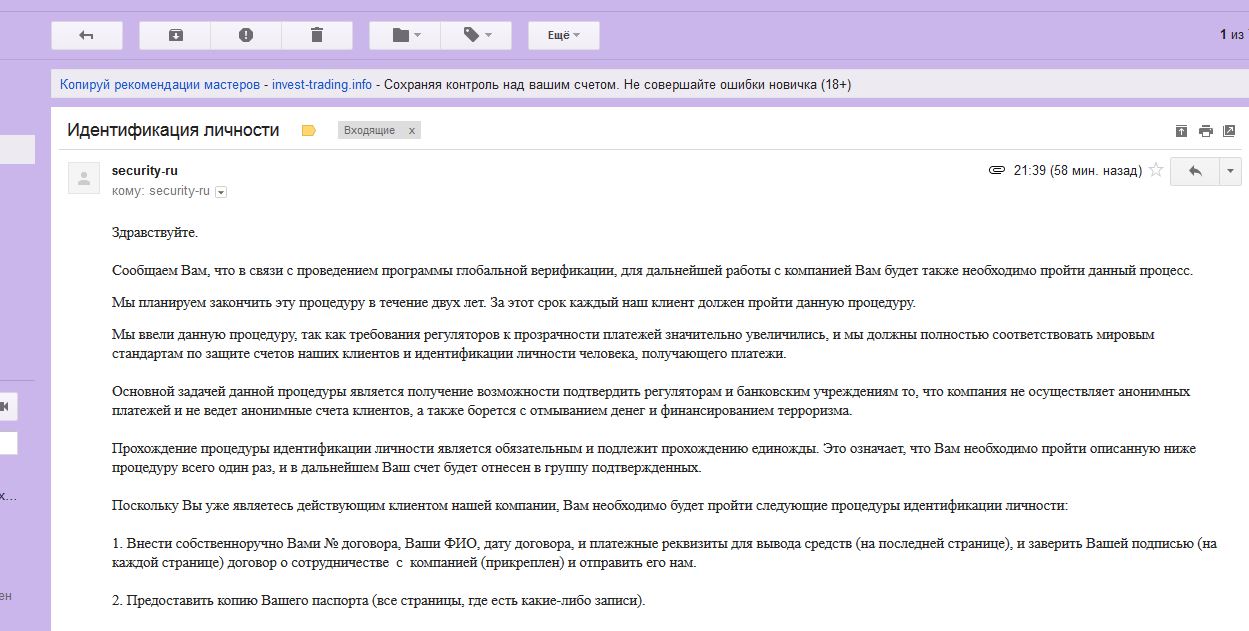Reply using the arrow button
This screenshot has width=1249, height=631.
[x=1194, y=171]
